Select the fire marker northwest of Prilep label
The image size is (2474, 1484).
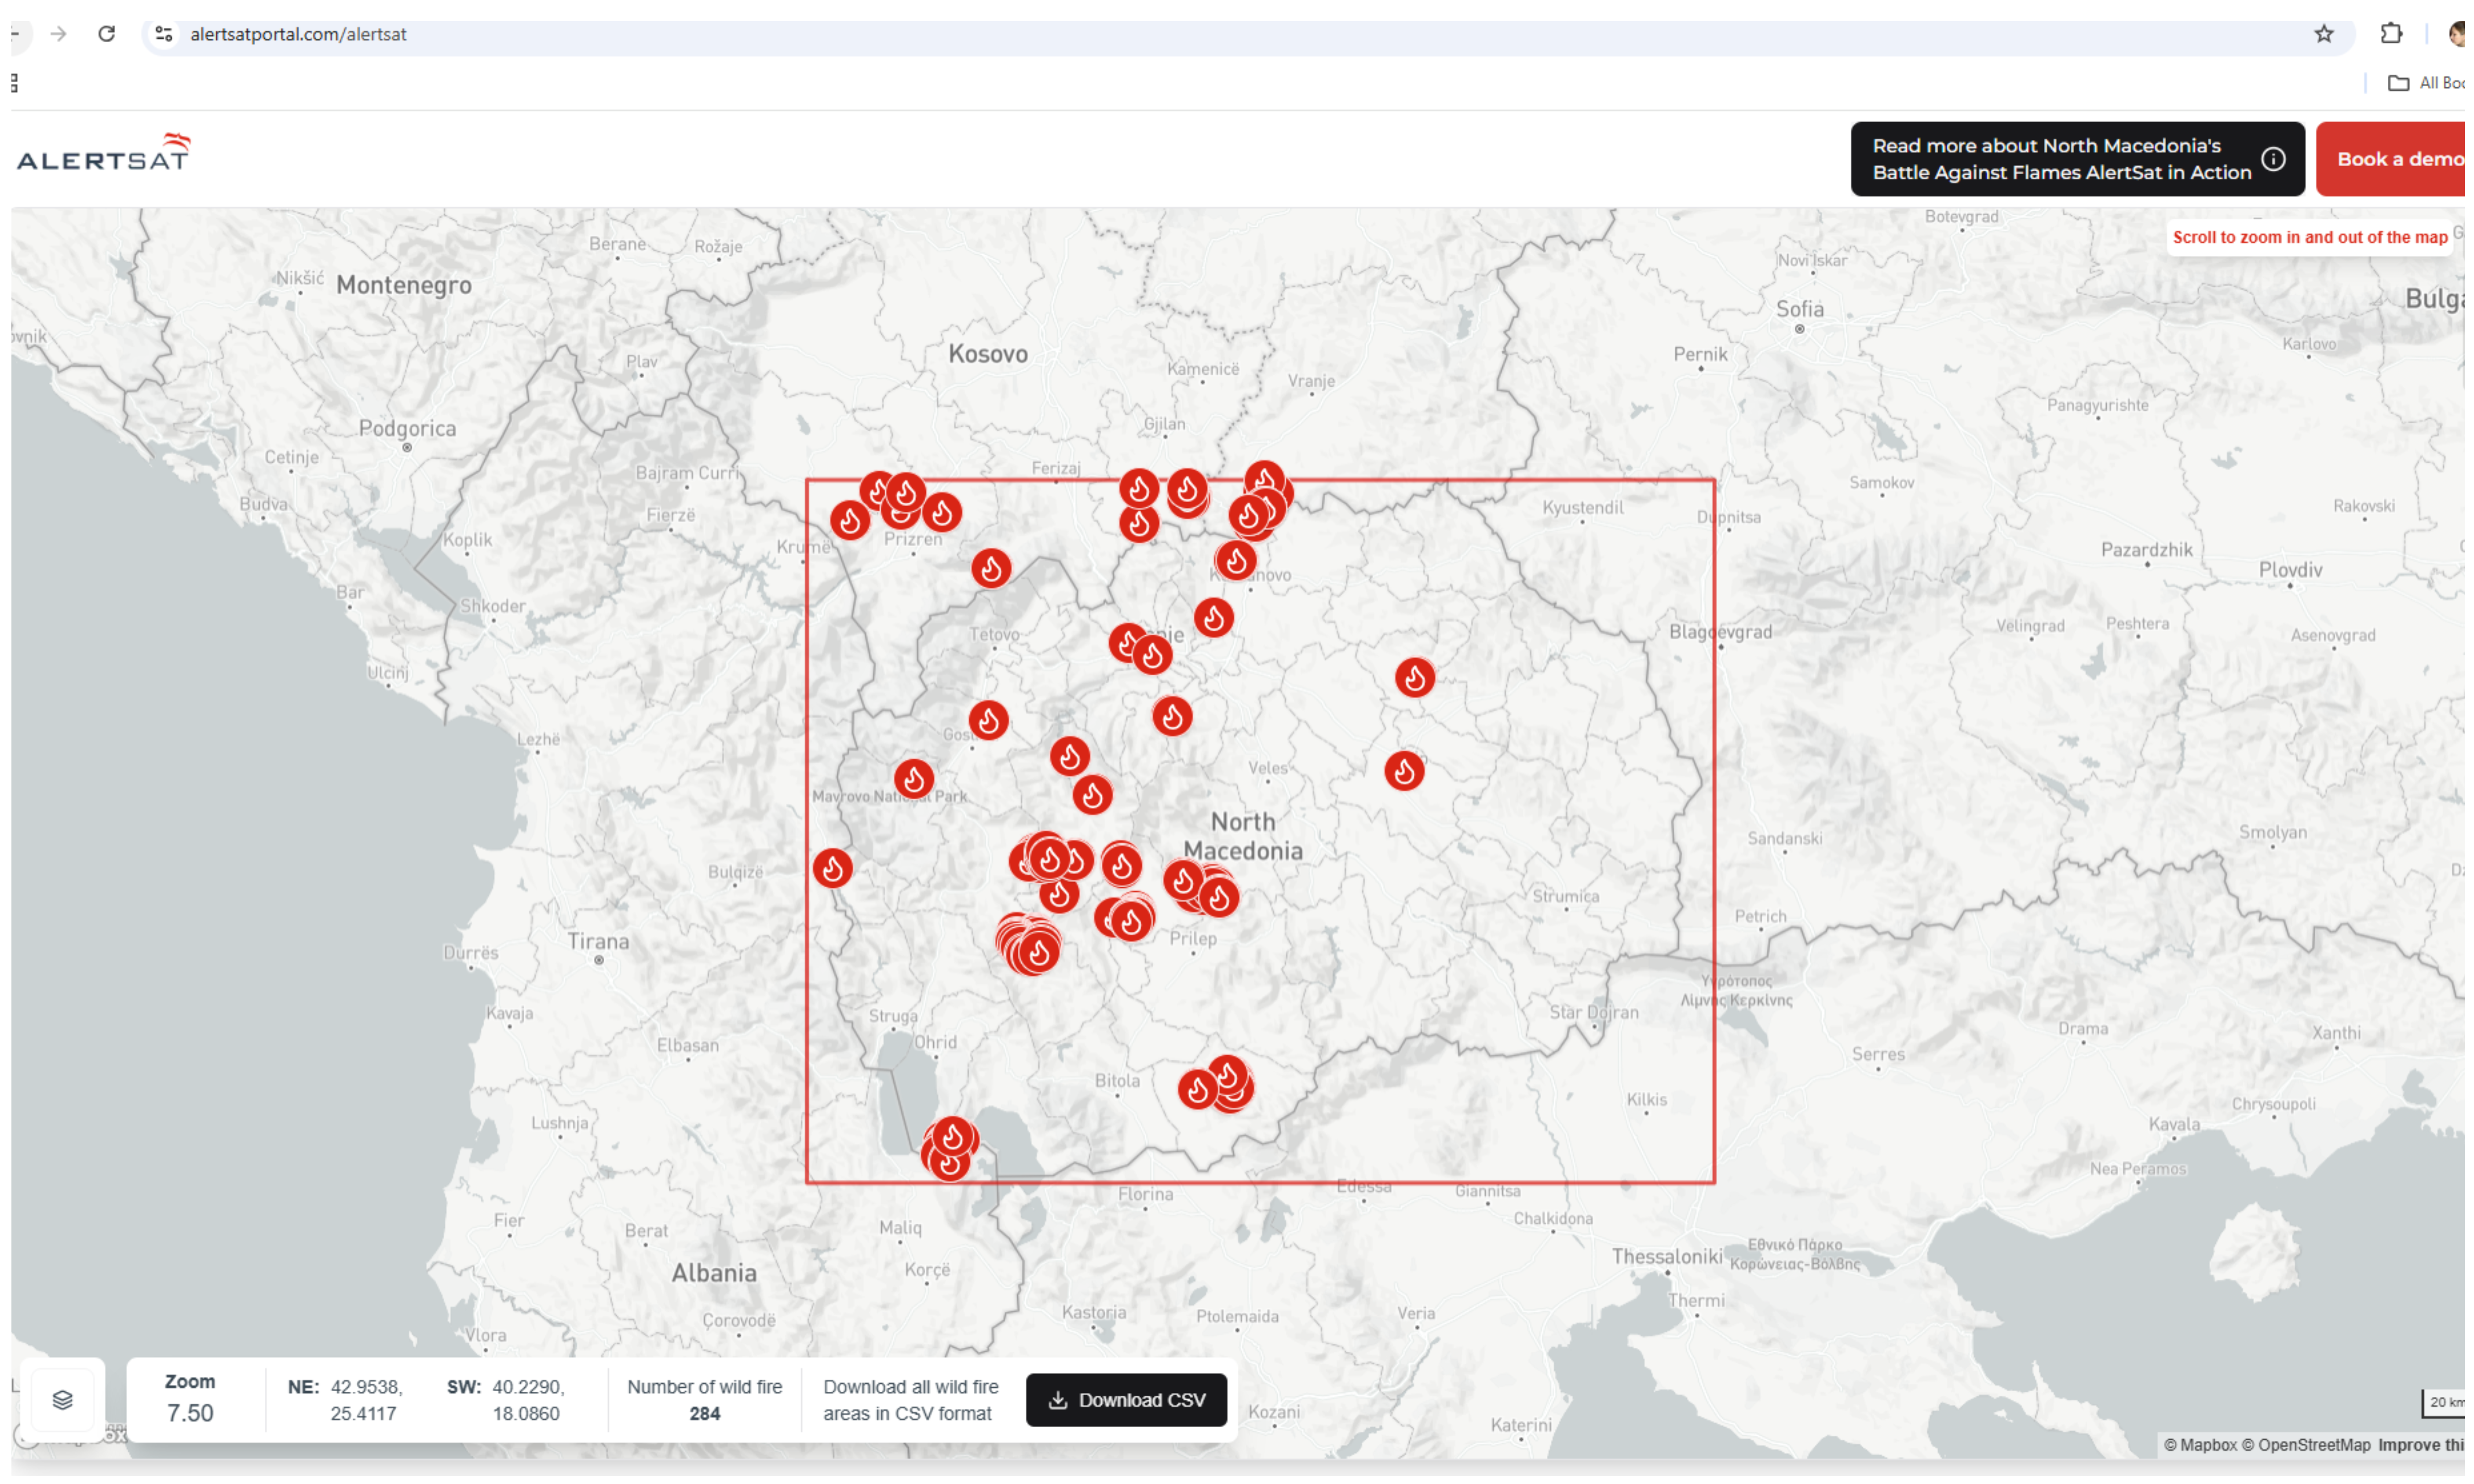[1131, 921]
